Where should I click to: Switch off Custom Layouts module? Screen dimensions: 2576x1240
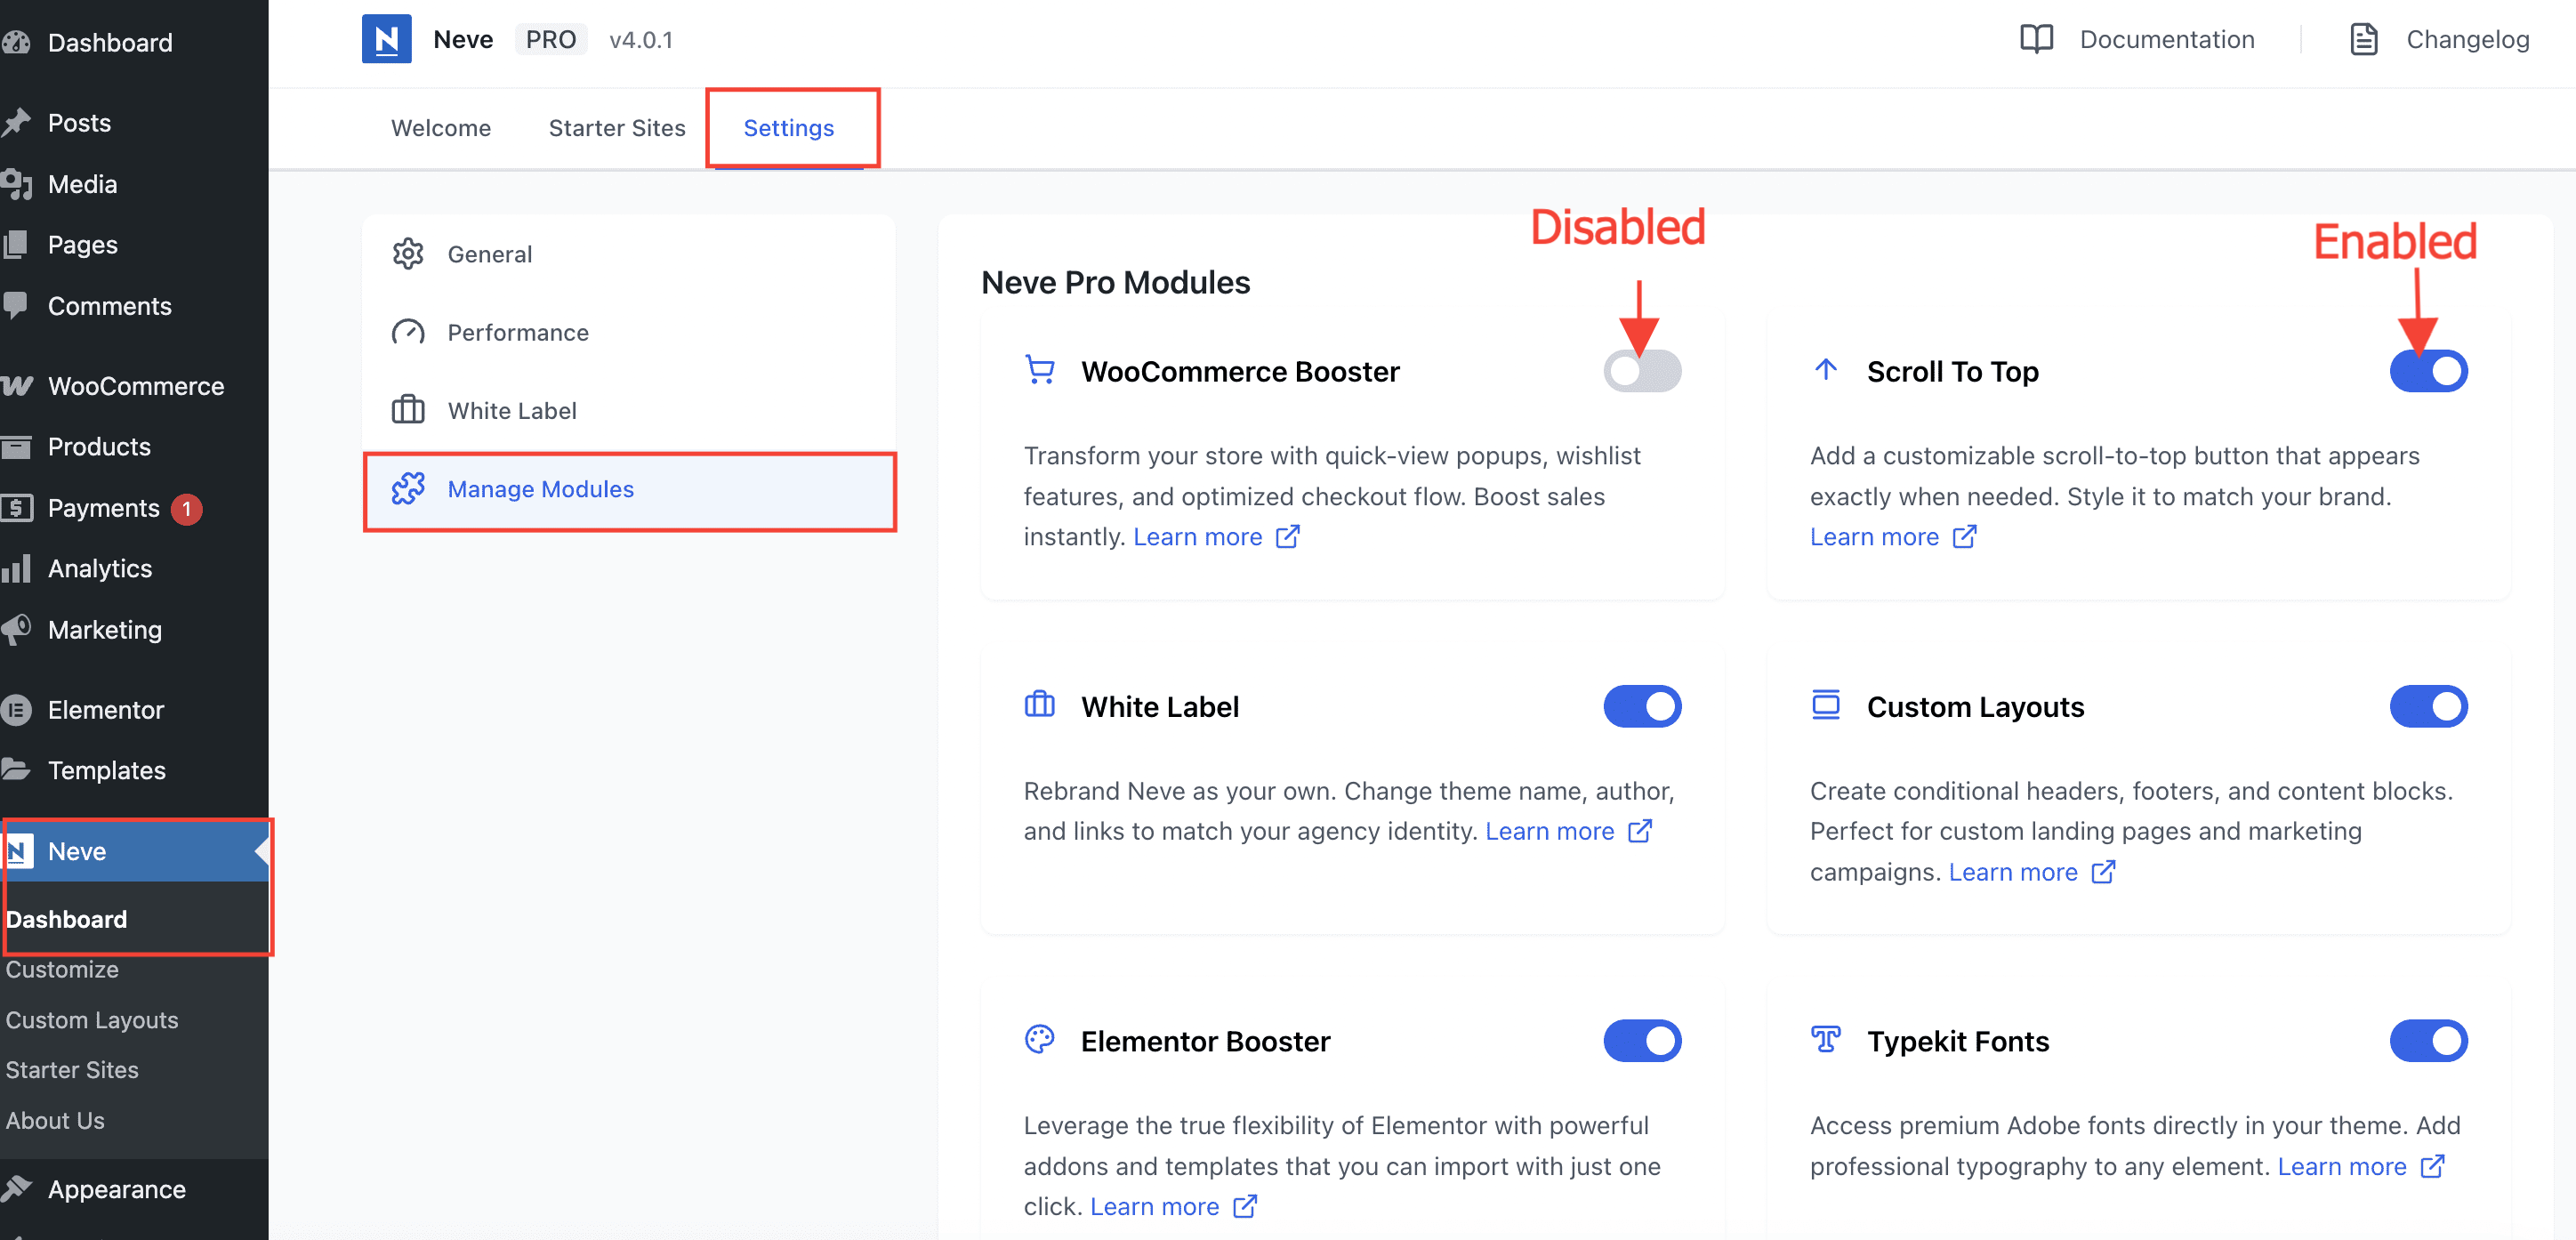(x=2428, y=706)
